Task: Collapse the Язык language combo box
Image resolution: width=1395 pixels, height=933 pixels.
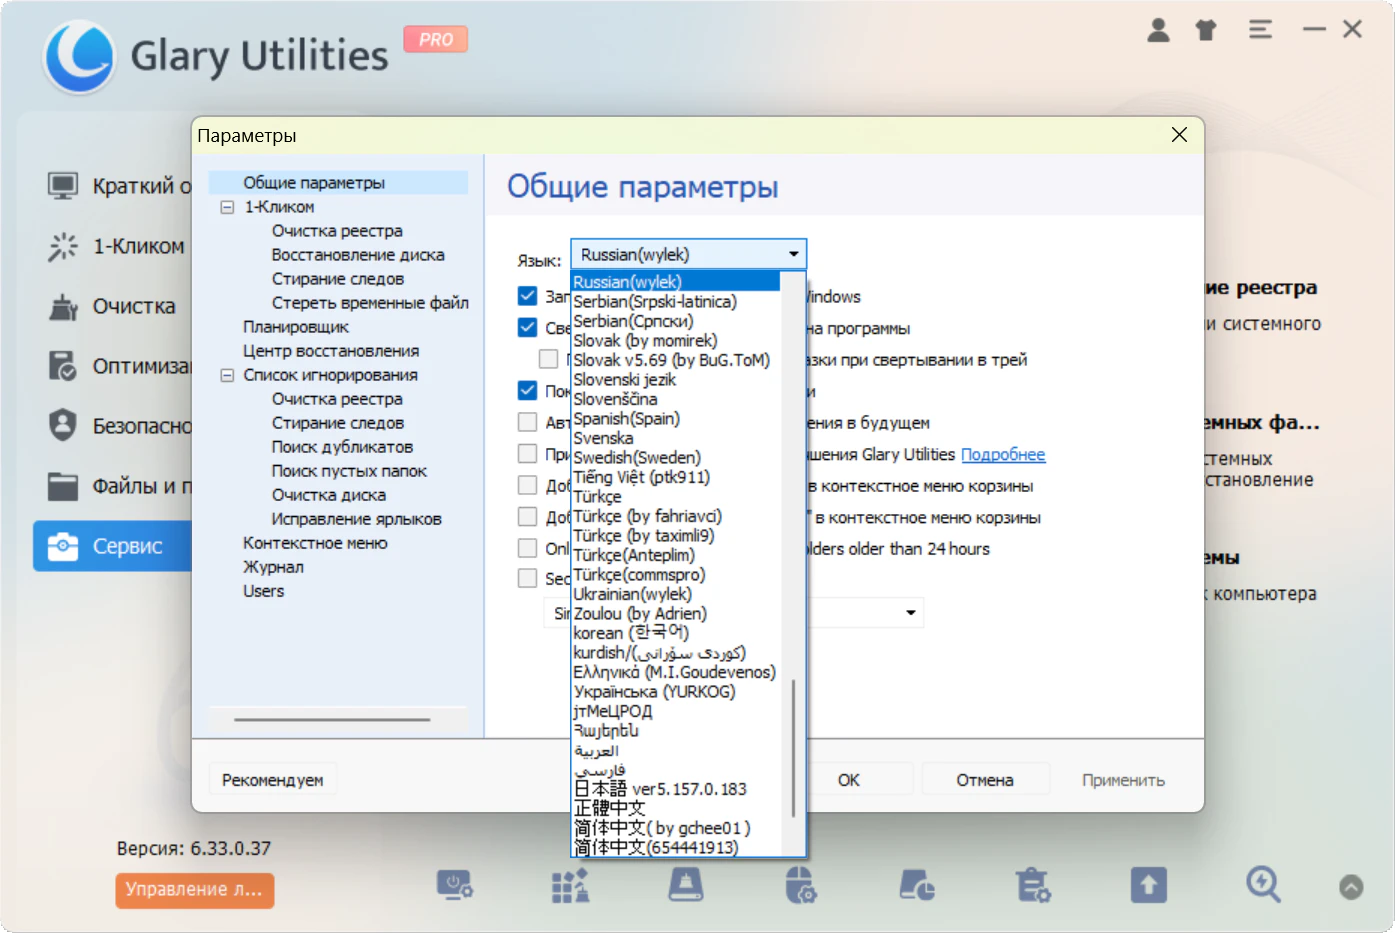Action: [688, 254]
